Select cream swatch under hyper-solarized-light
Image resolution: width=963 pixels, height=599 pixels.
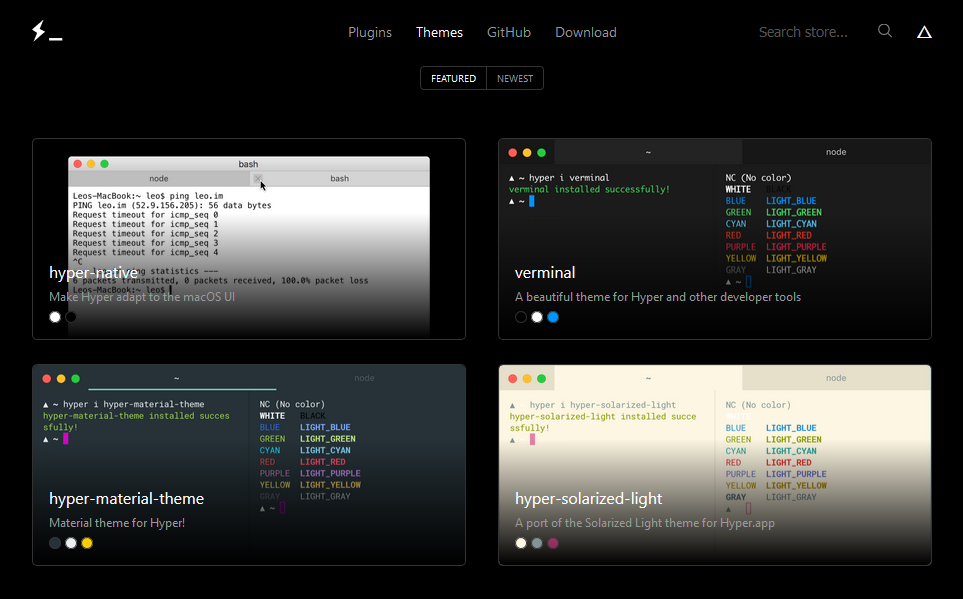pos(521,543)
